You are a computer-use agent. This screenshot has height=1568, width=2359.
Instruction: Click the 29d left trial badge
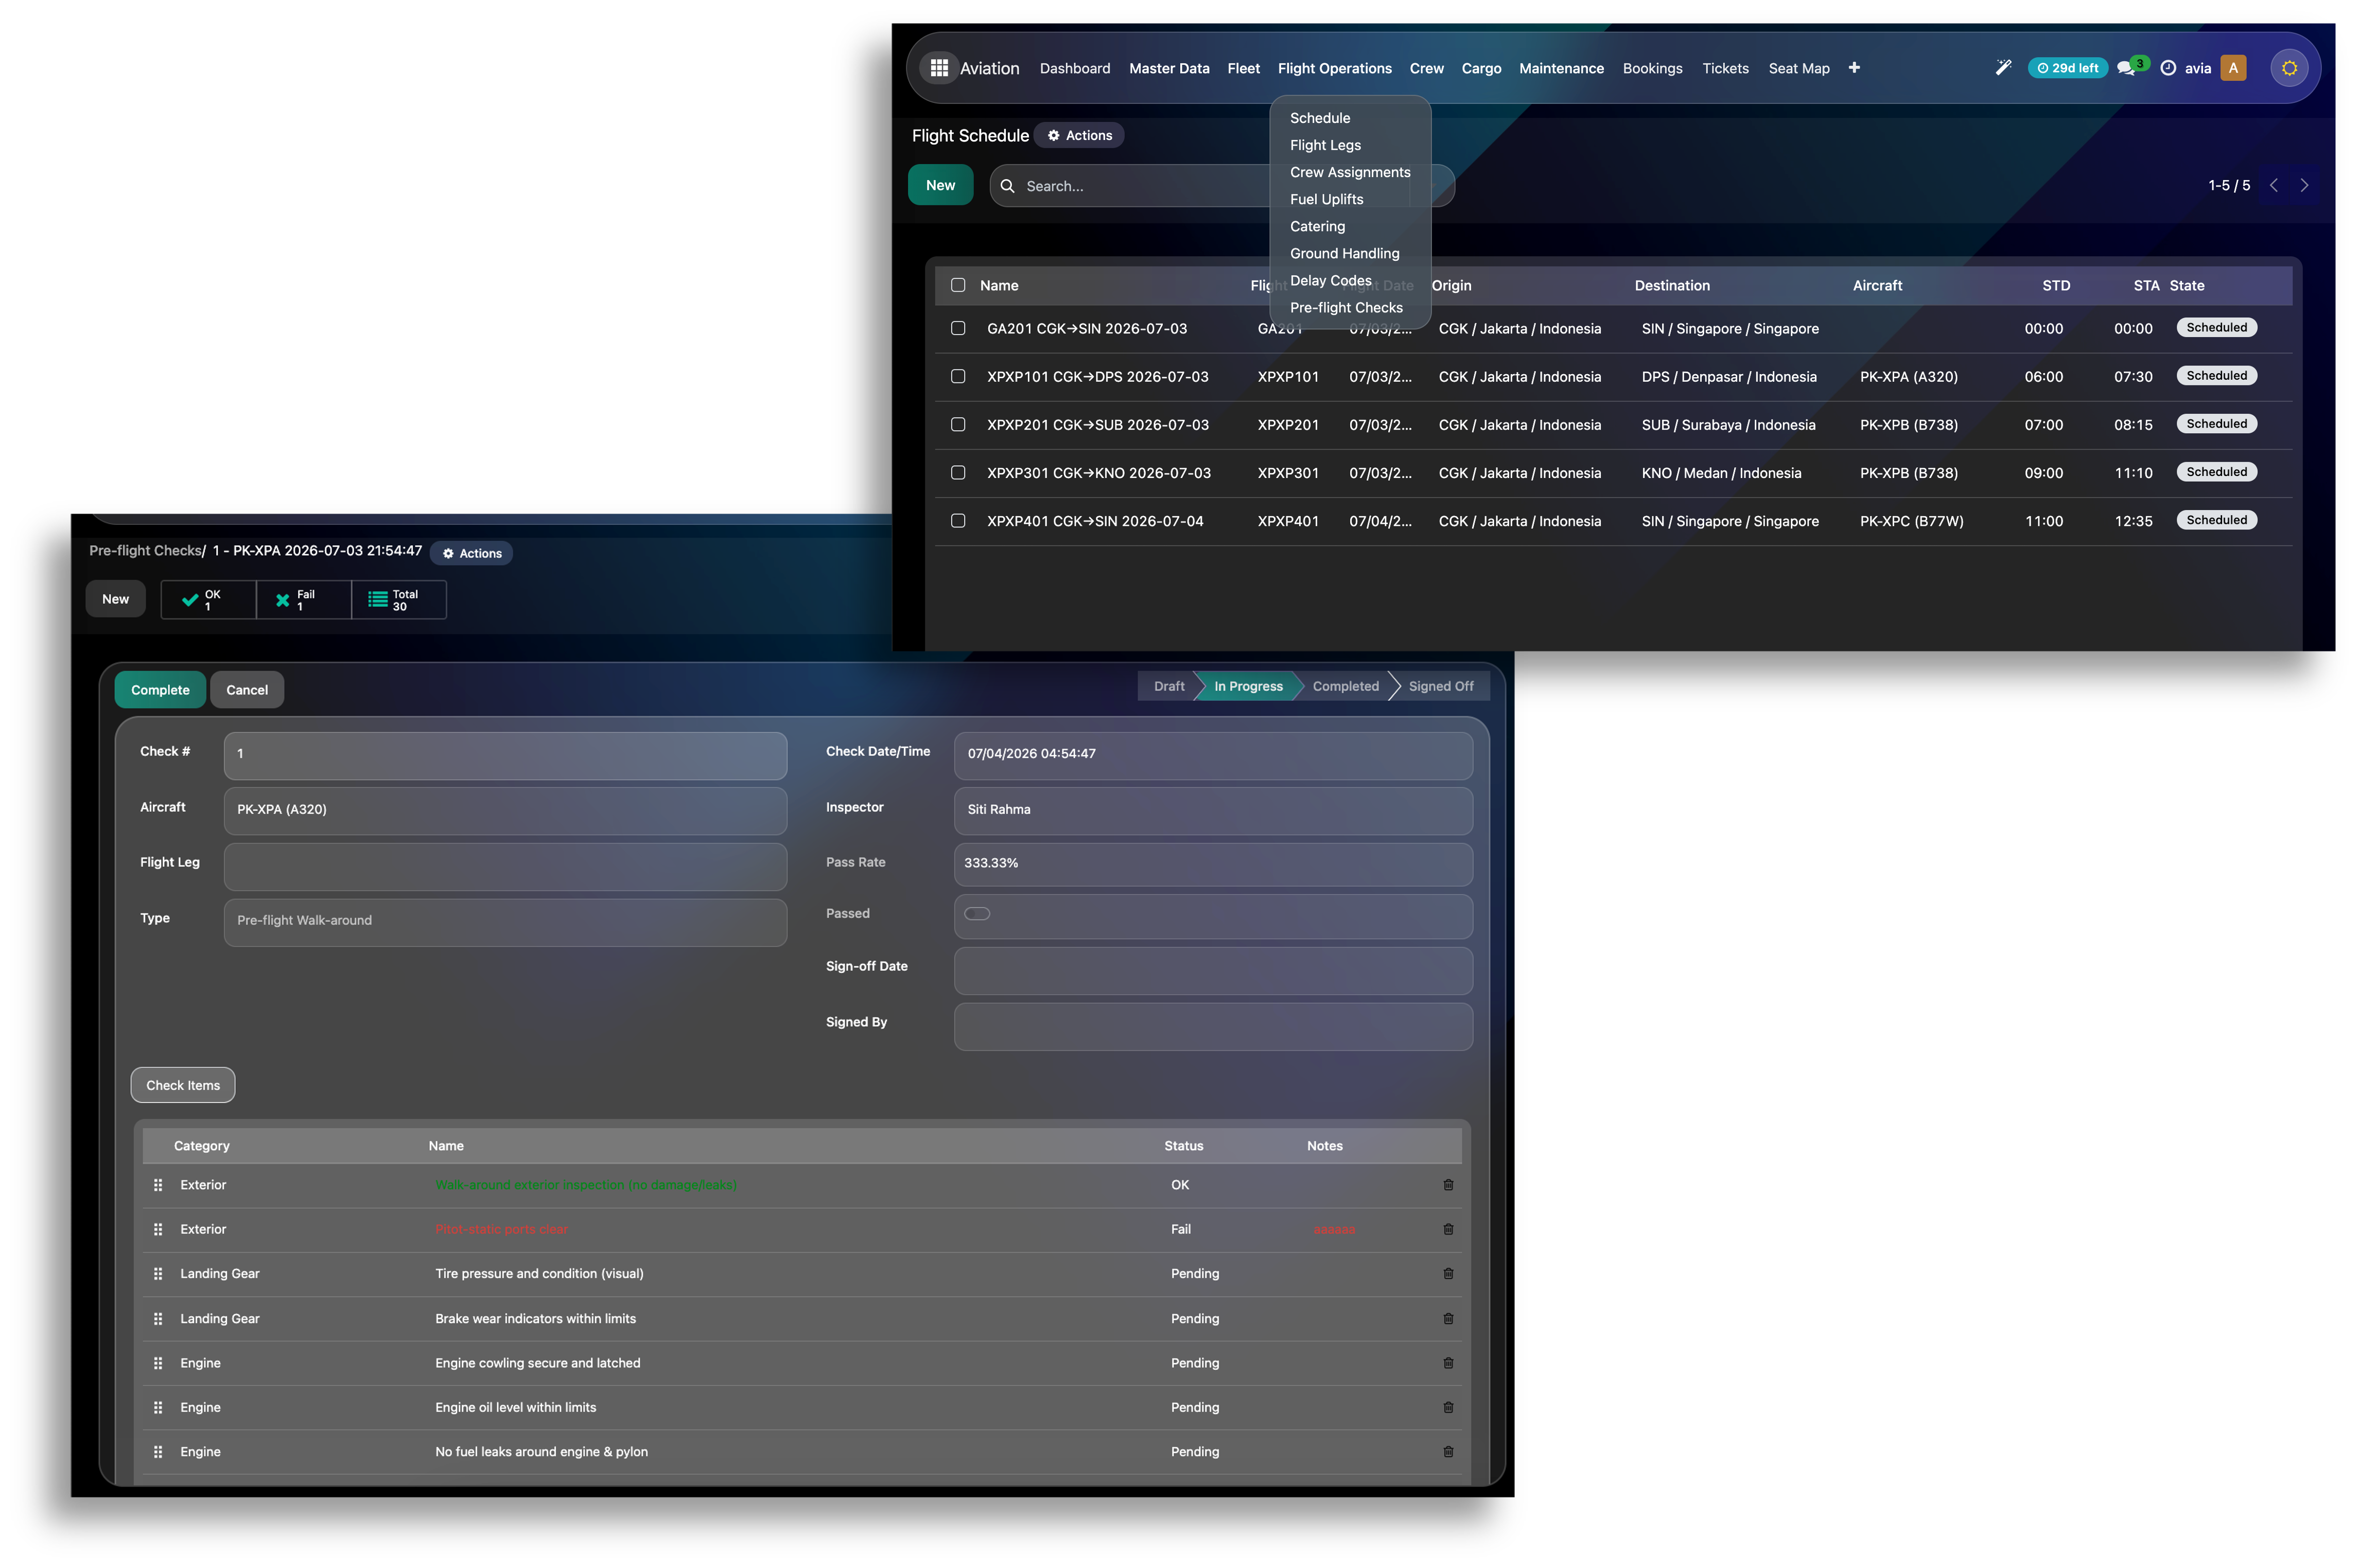click(2067, 68)
